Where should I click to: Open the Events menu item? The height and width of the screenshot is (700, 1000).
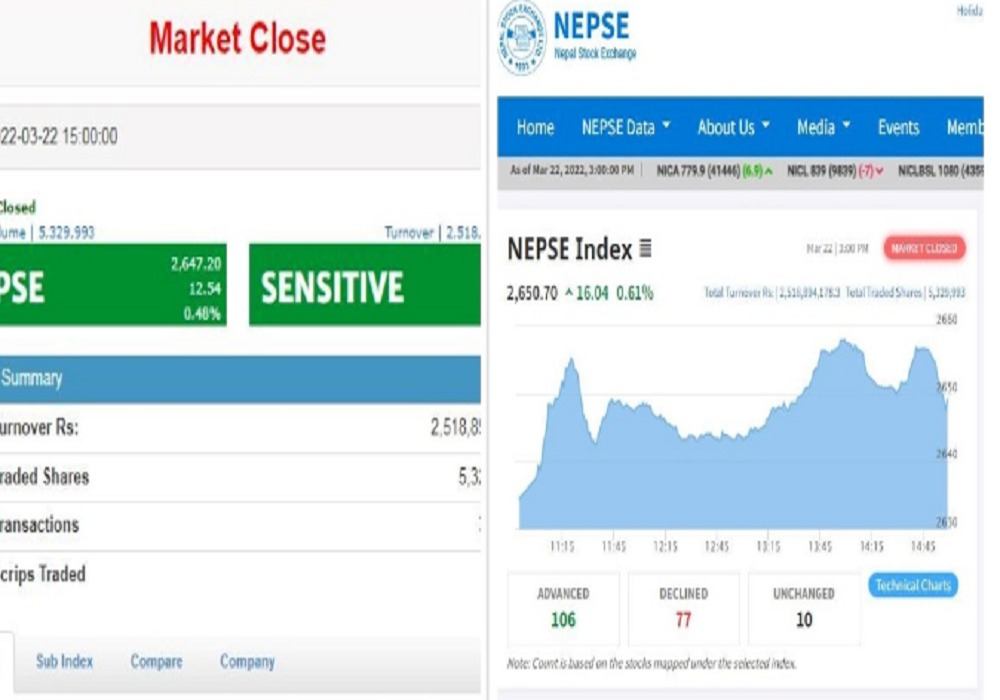pyautogui.click(x=898, y=128)
